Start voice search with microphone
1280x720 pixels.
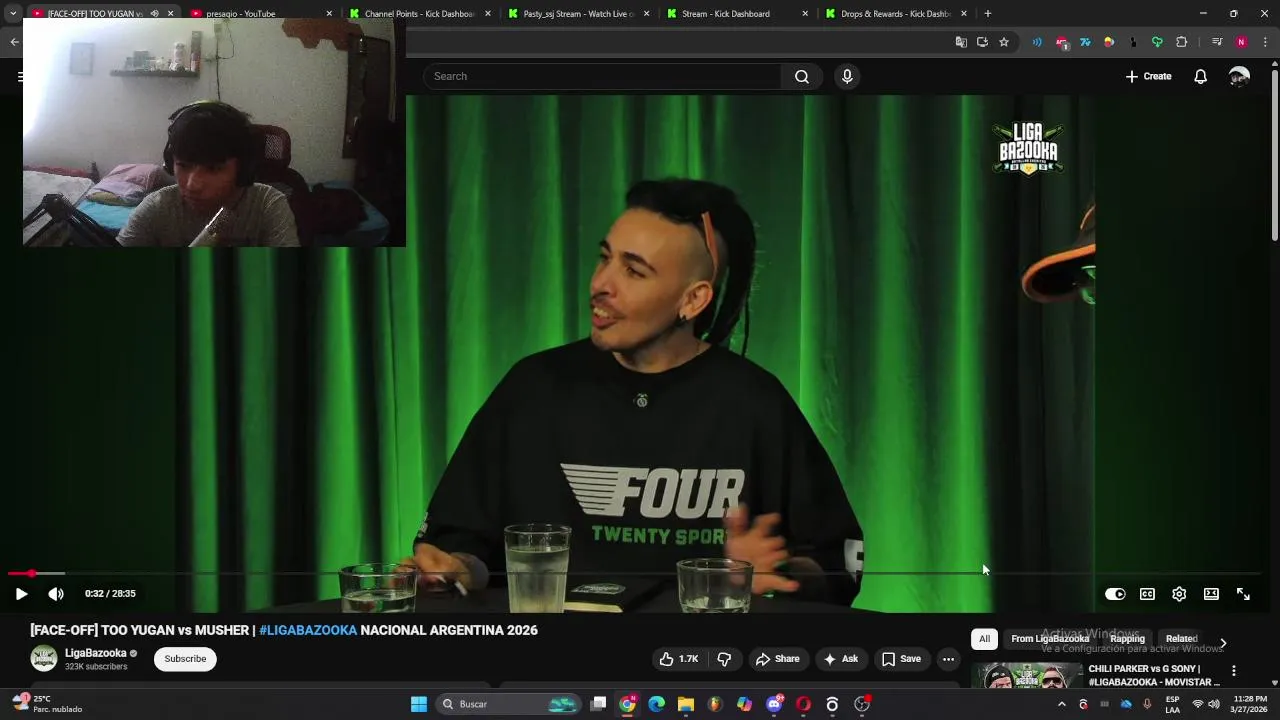click(847, 76)
